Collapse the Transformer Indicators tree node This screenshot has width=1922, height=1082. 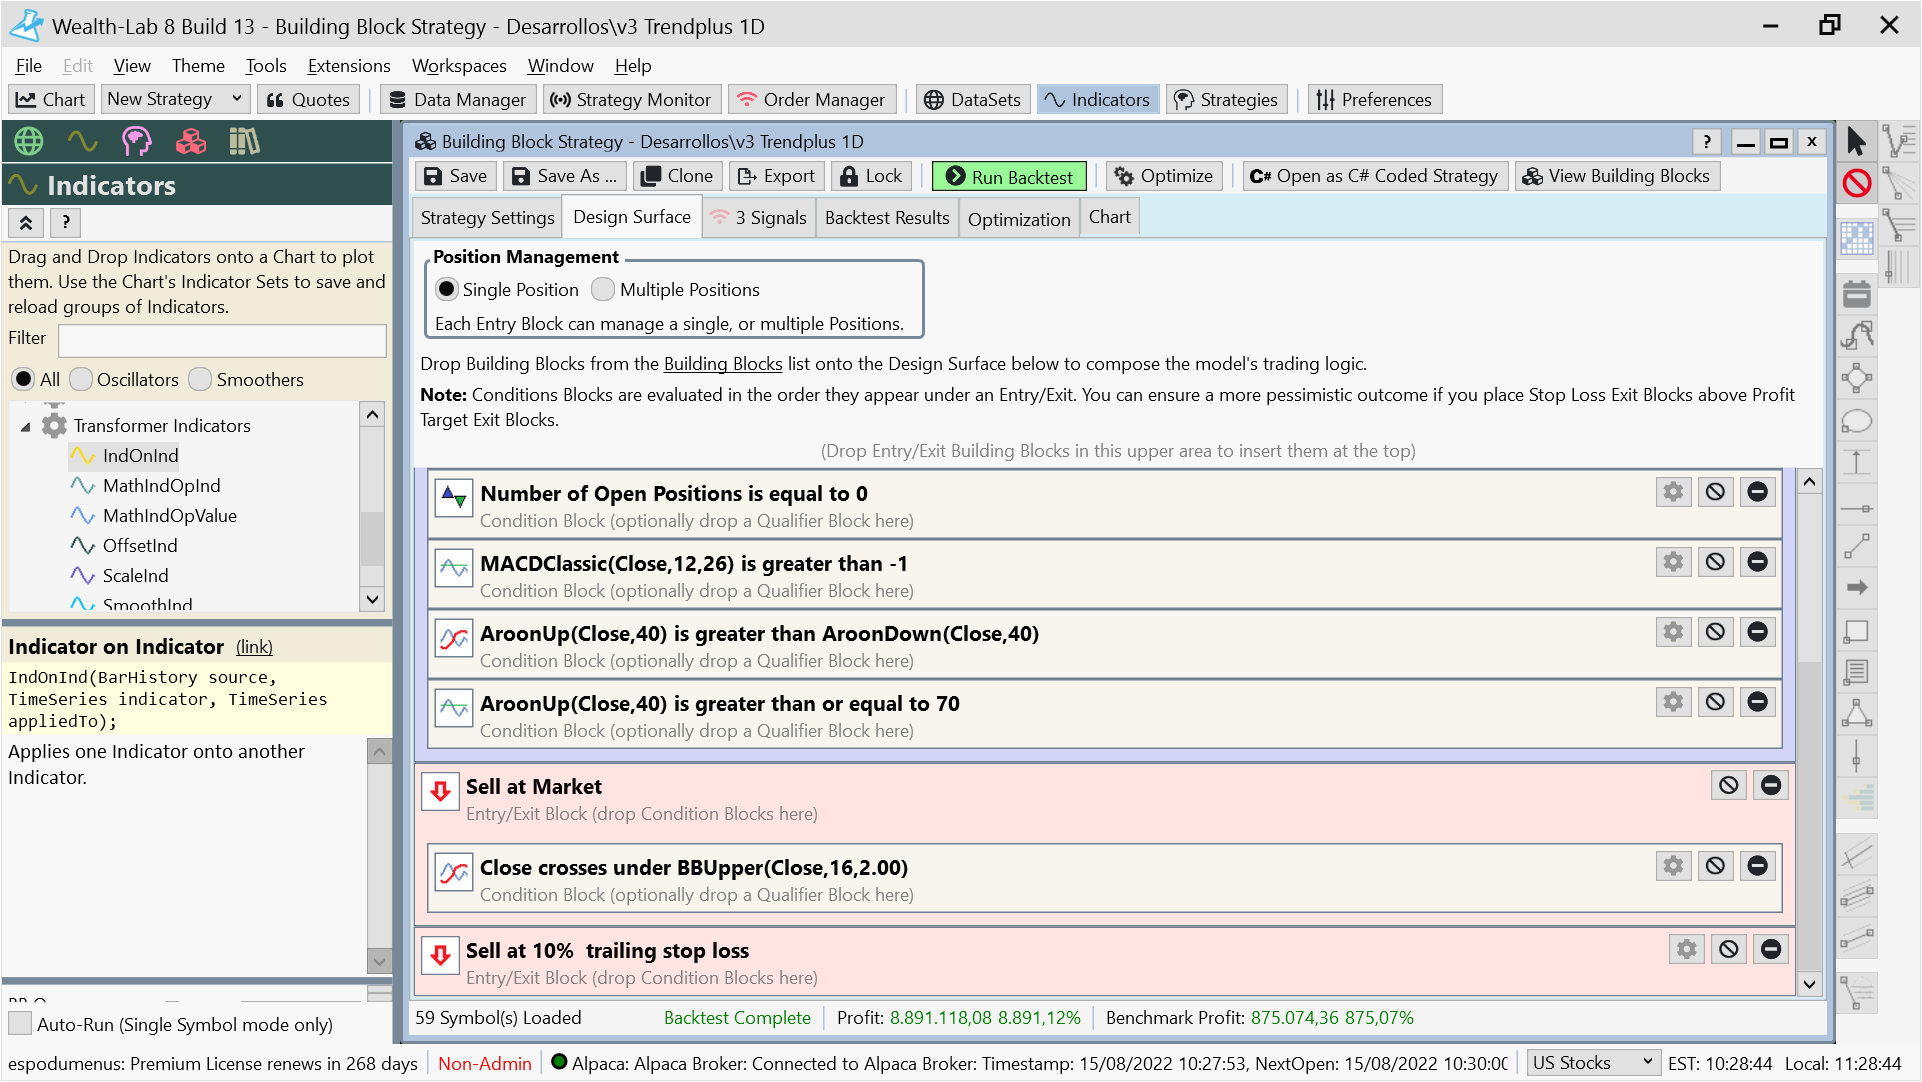(26, 427)
